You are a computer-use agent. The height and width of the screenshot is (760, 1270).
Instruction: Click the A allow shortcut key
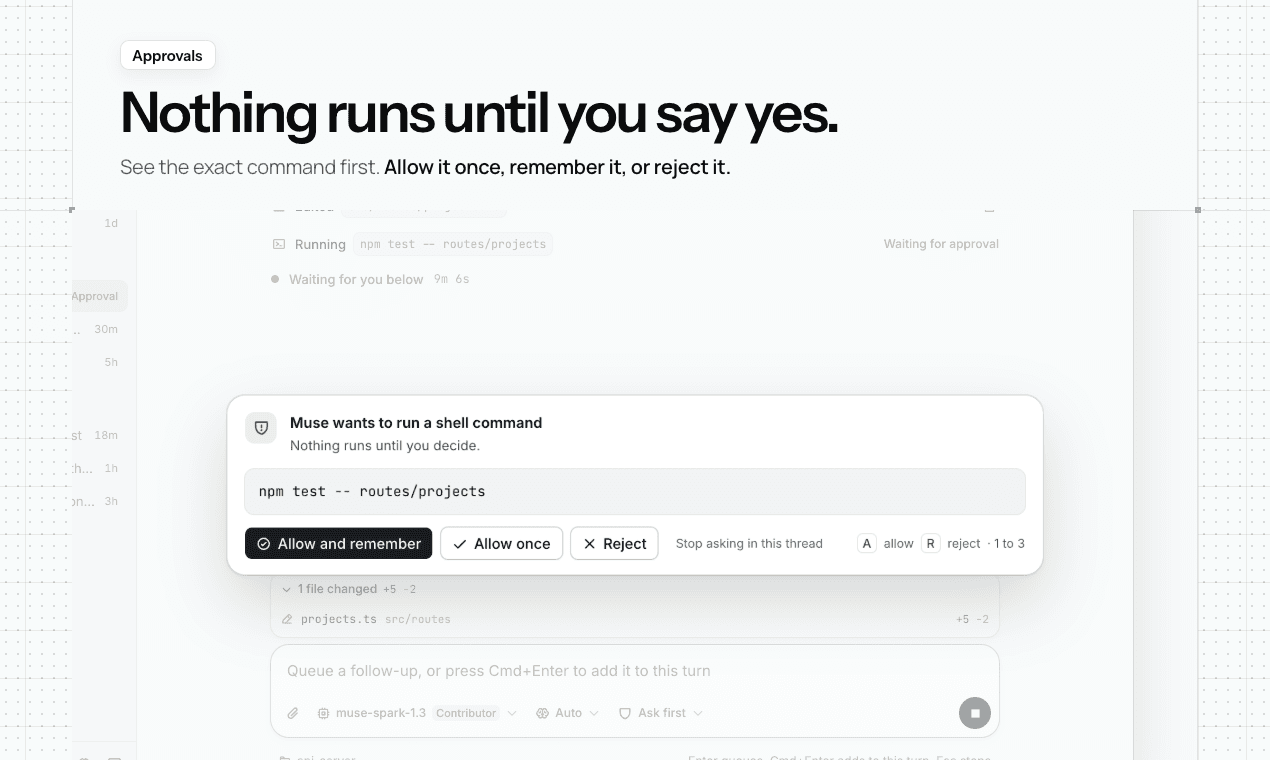pyautogui.click(x=867, y=543)
